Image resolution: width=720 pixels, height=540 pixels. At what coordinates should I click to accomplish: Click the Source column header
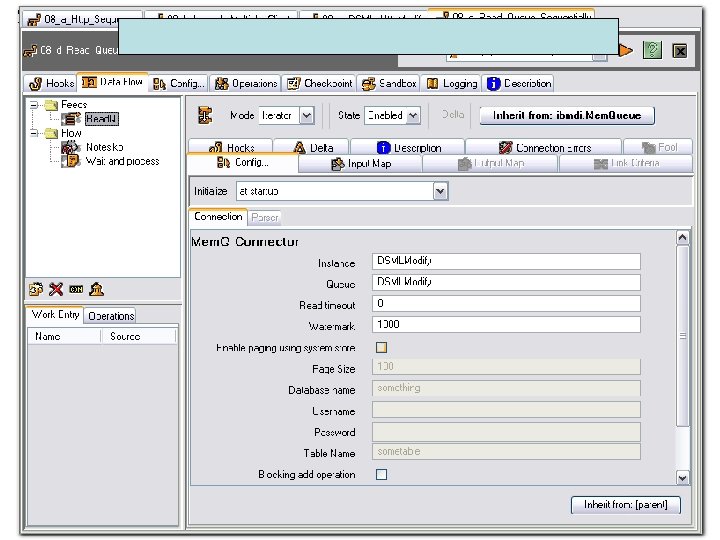point(138,337)
